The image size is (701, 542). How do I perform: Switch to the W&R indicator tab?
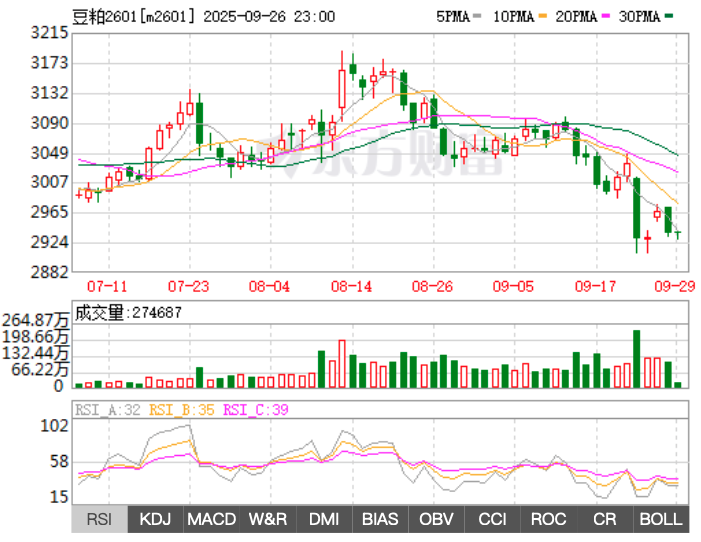[268, 519]
